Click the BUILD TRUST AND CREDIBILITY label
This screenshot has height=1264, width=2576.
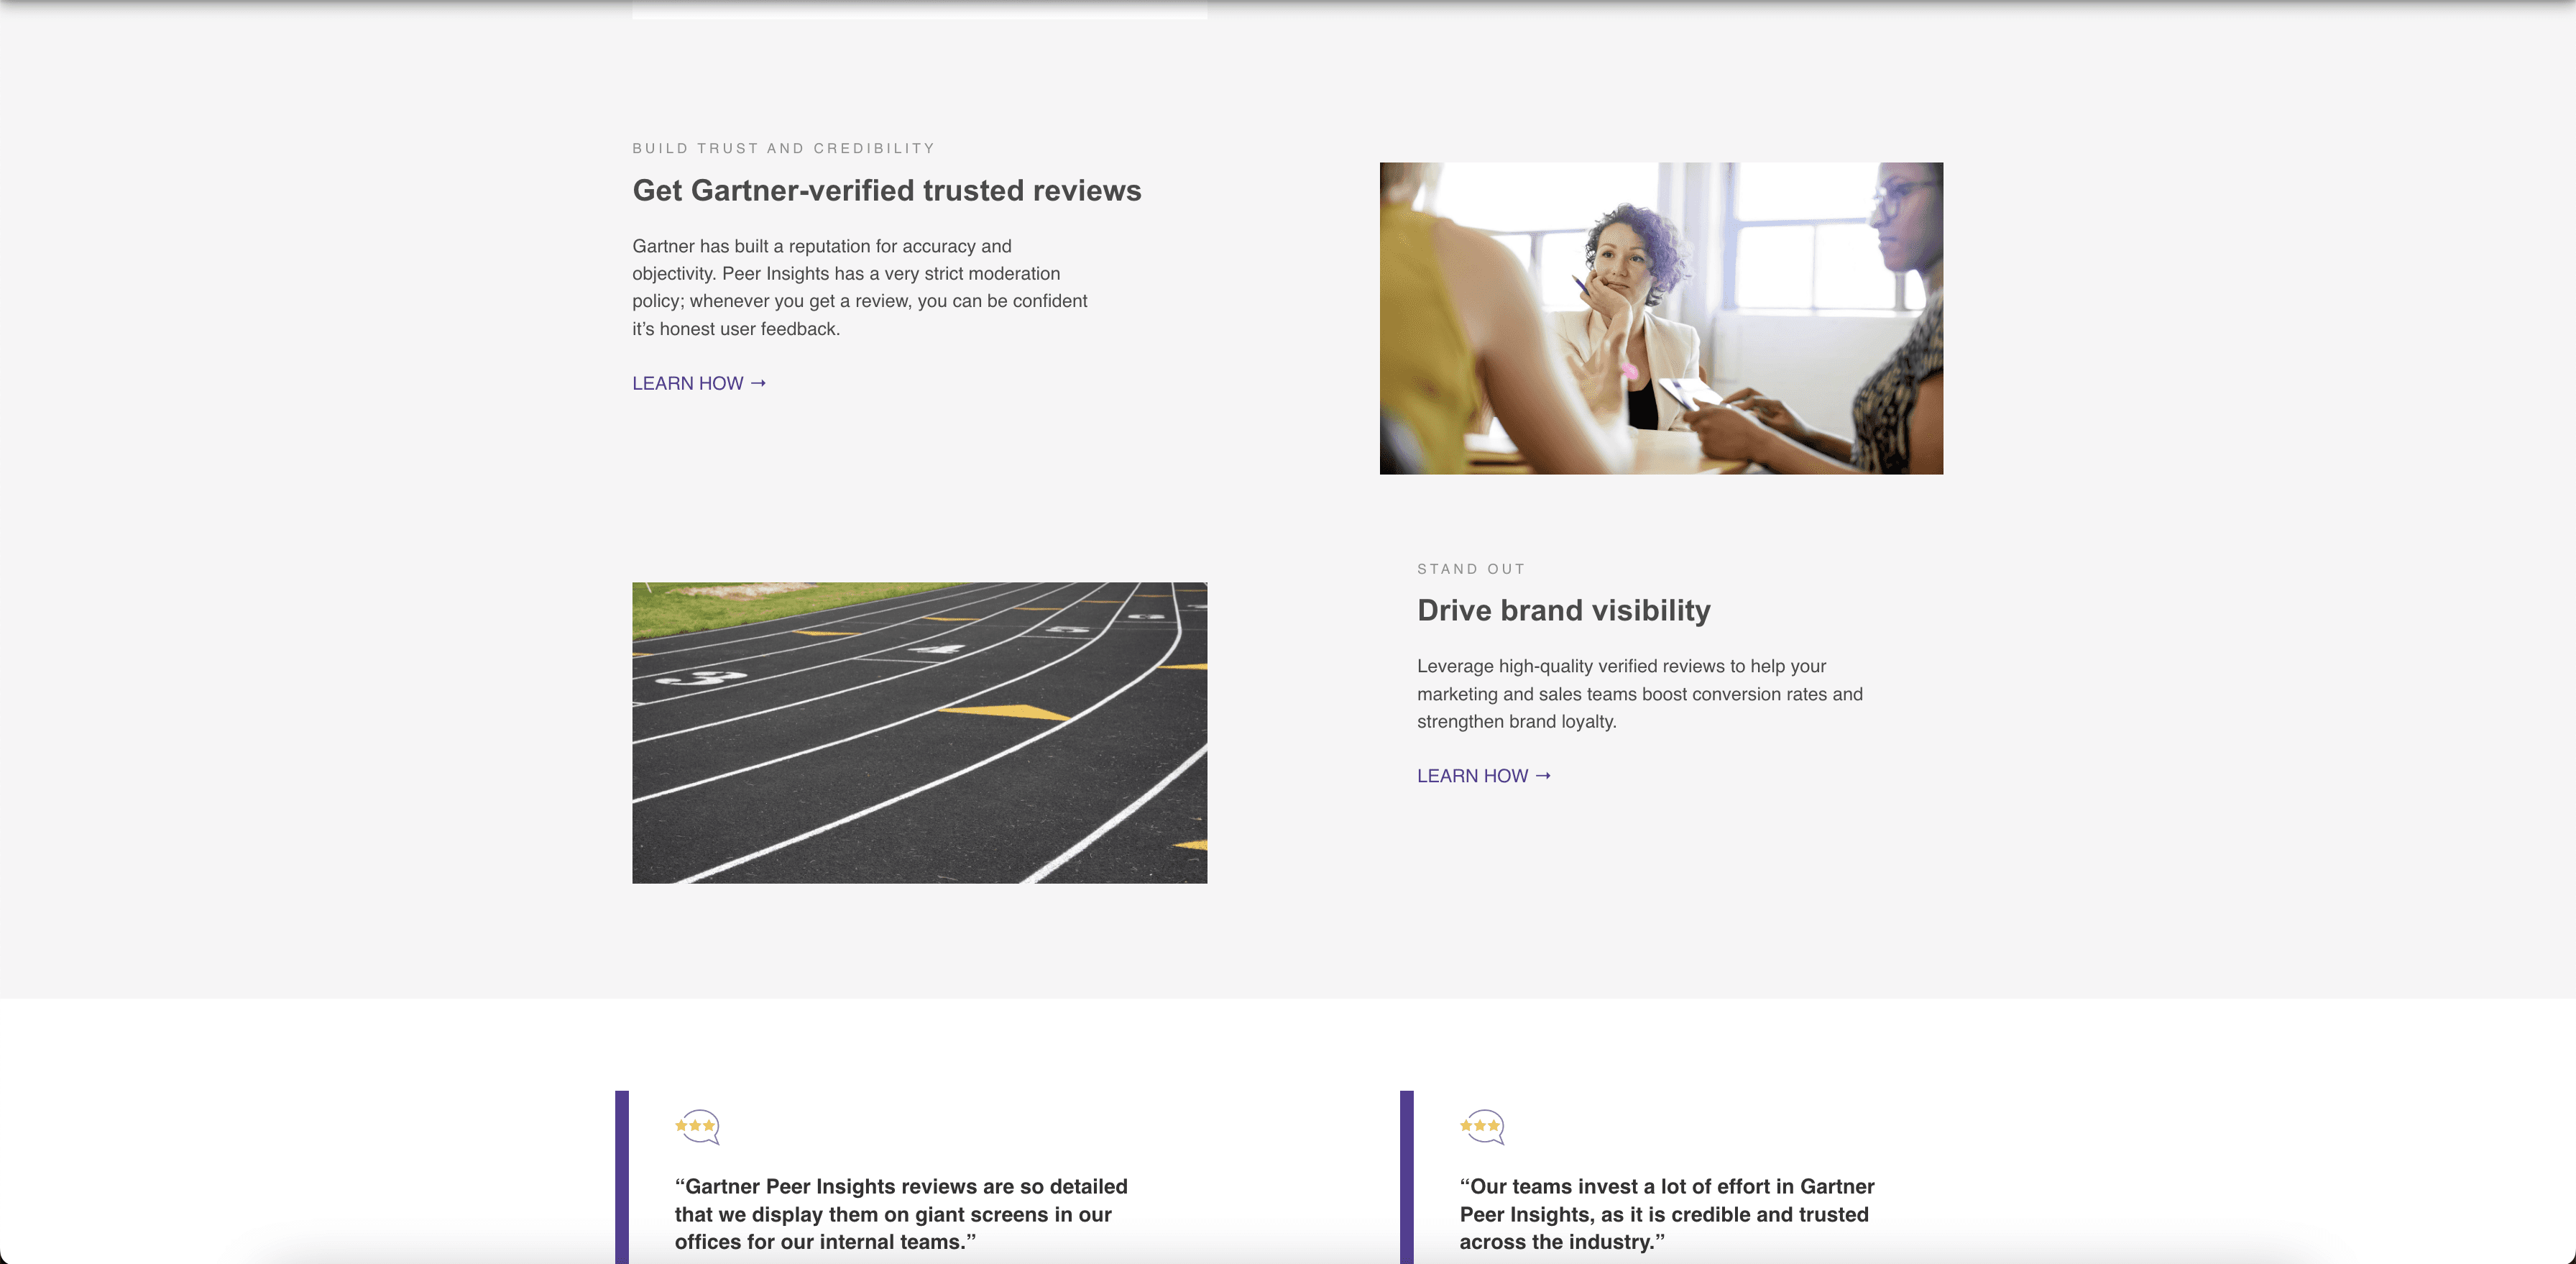(x=783, y=148)
